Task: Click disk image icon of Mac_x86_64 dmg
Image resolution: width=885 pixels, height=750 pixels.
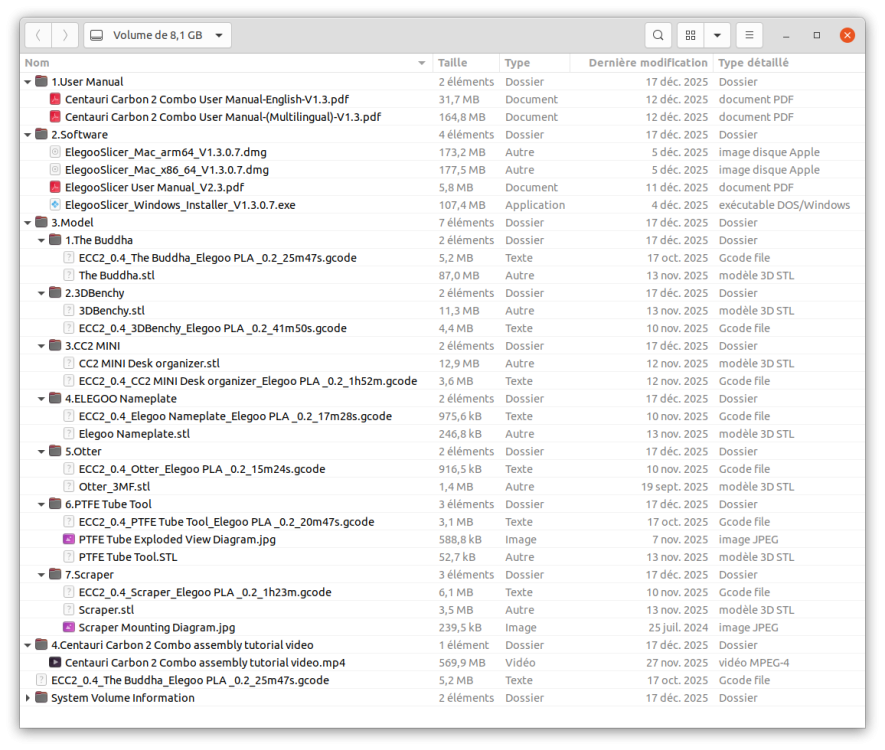Action: pos(55,169)
